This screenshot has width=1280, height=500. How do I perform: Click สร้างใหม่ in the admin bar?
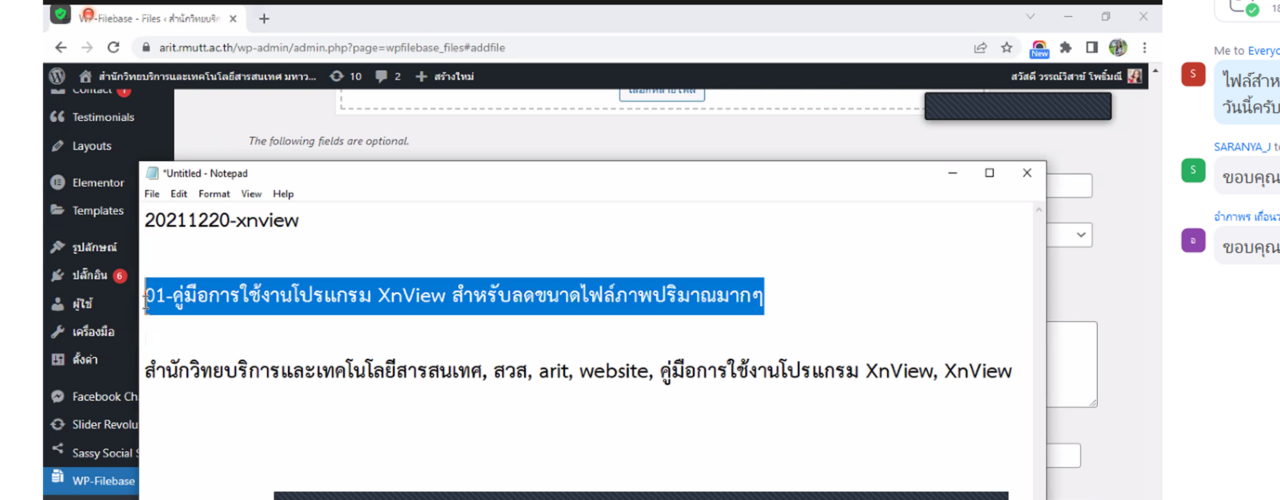(x=445, y=76)
